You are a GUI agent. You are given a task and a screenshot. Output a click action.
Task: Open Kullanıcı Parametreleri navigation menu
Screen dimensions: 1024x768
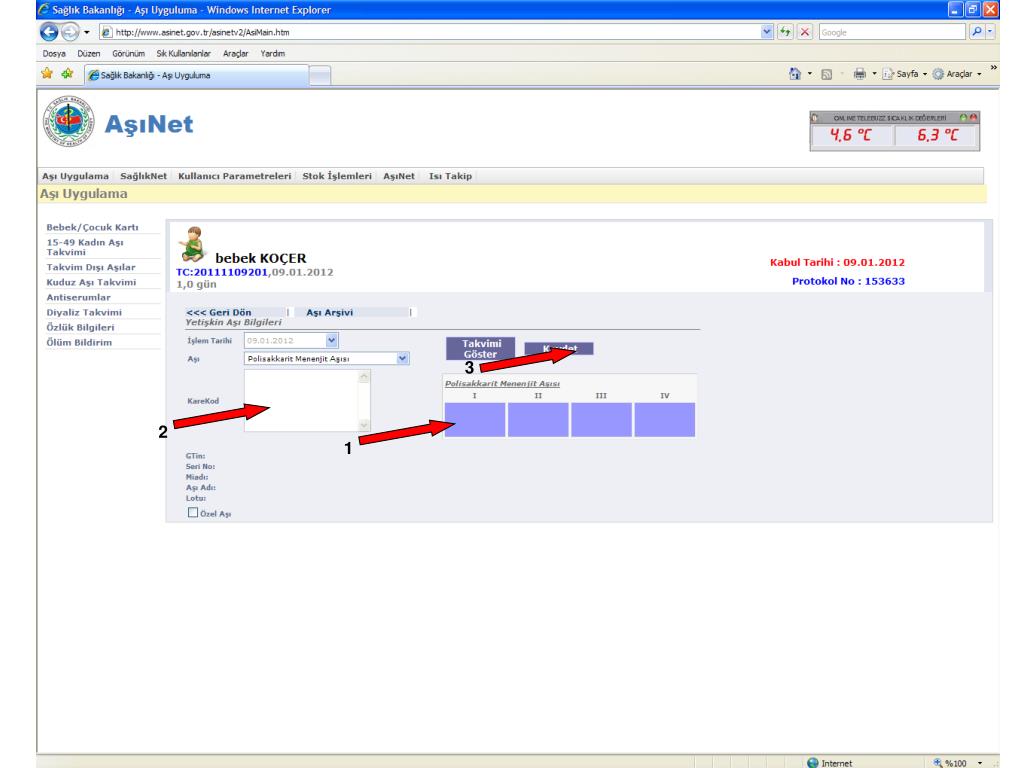[x=234, y=176]
